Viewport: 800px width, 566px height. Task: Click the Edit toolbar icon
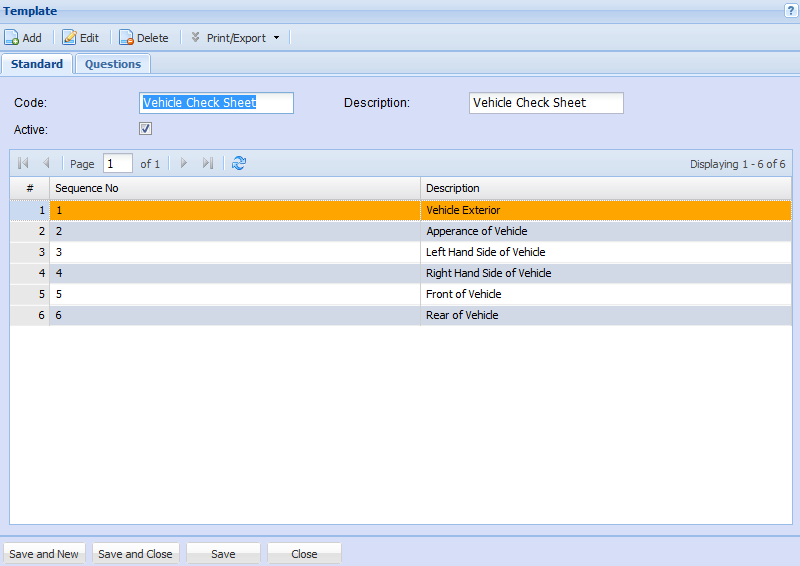point(69,38)
